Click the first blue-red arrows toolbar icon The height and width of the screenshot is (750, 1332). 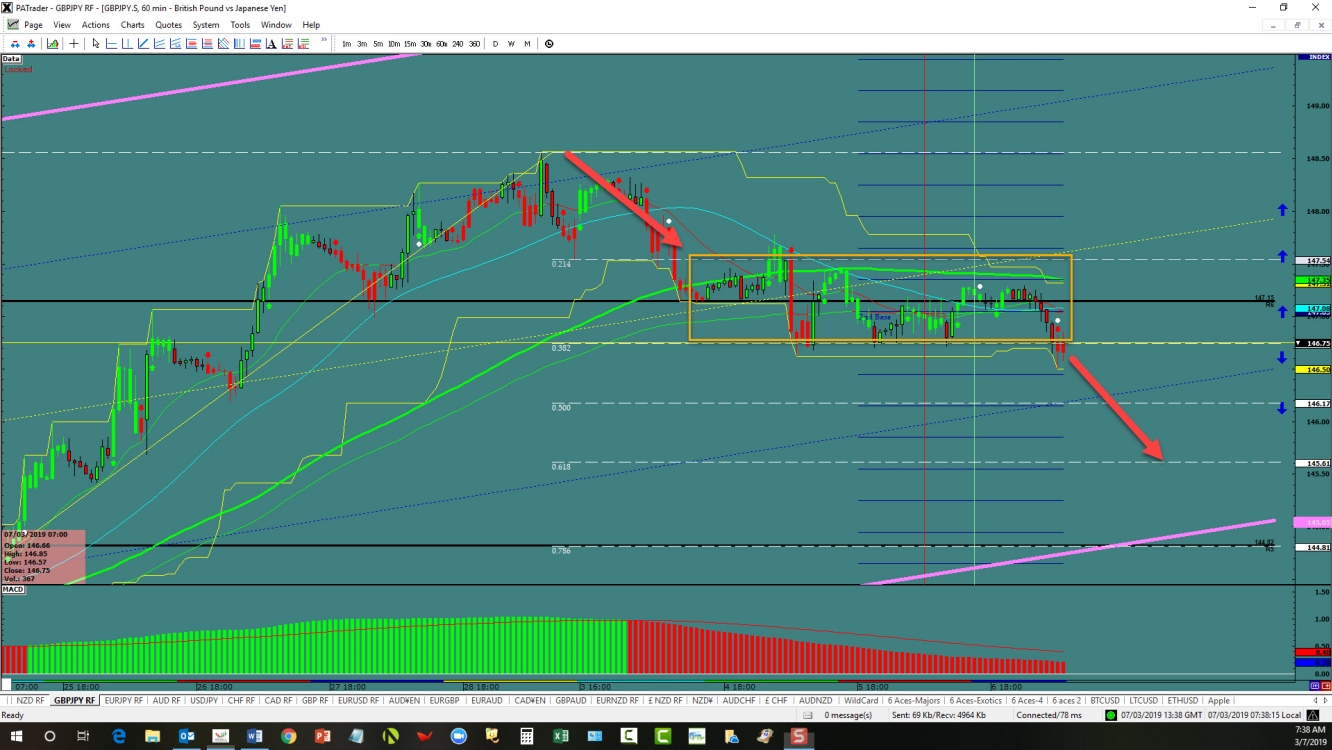click(15, 43)
